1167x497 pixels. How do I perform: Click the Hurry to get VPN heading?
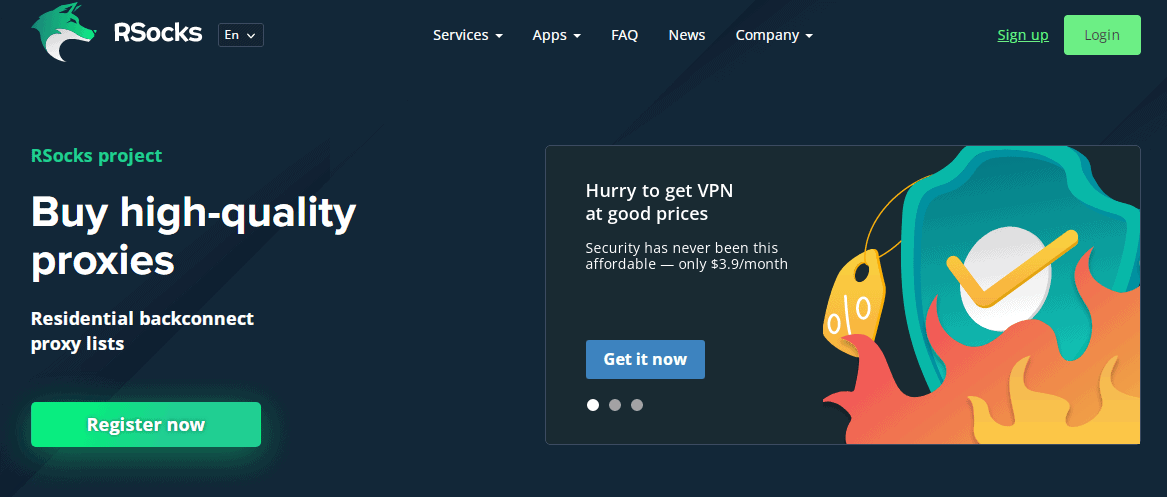coord(659,202)
